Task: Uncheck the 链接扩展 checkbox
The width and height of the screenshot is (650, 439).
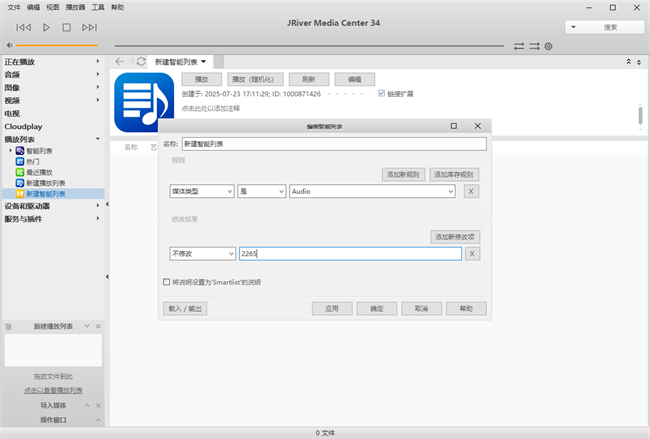Action: pos(381,93)
